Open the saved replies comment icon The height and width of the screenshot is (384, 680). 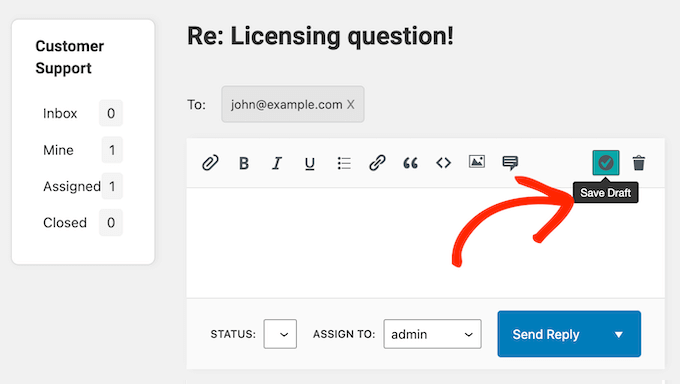(510, 163)
